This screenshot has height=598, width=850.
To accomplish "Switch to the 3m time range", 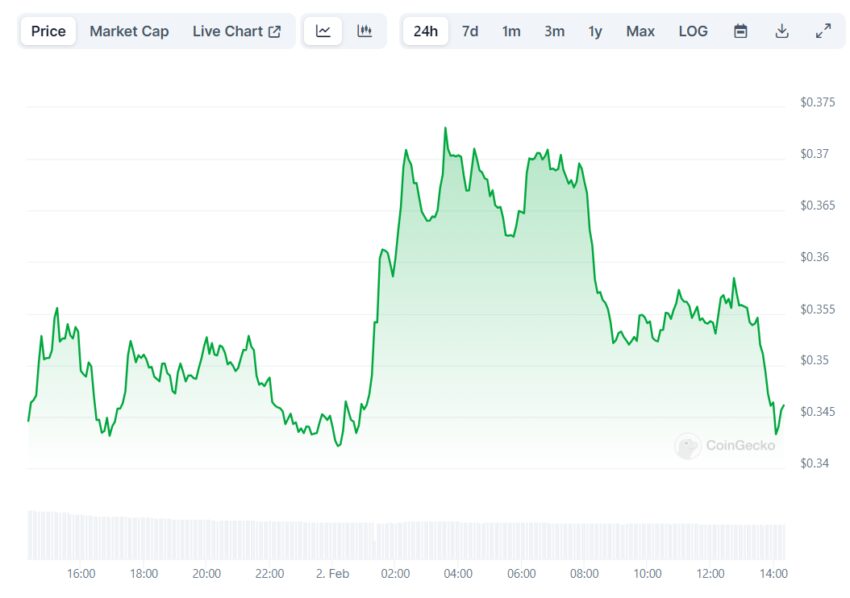I will [x=554, y=31].
